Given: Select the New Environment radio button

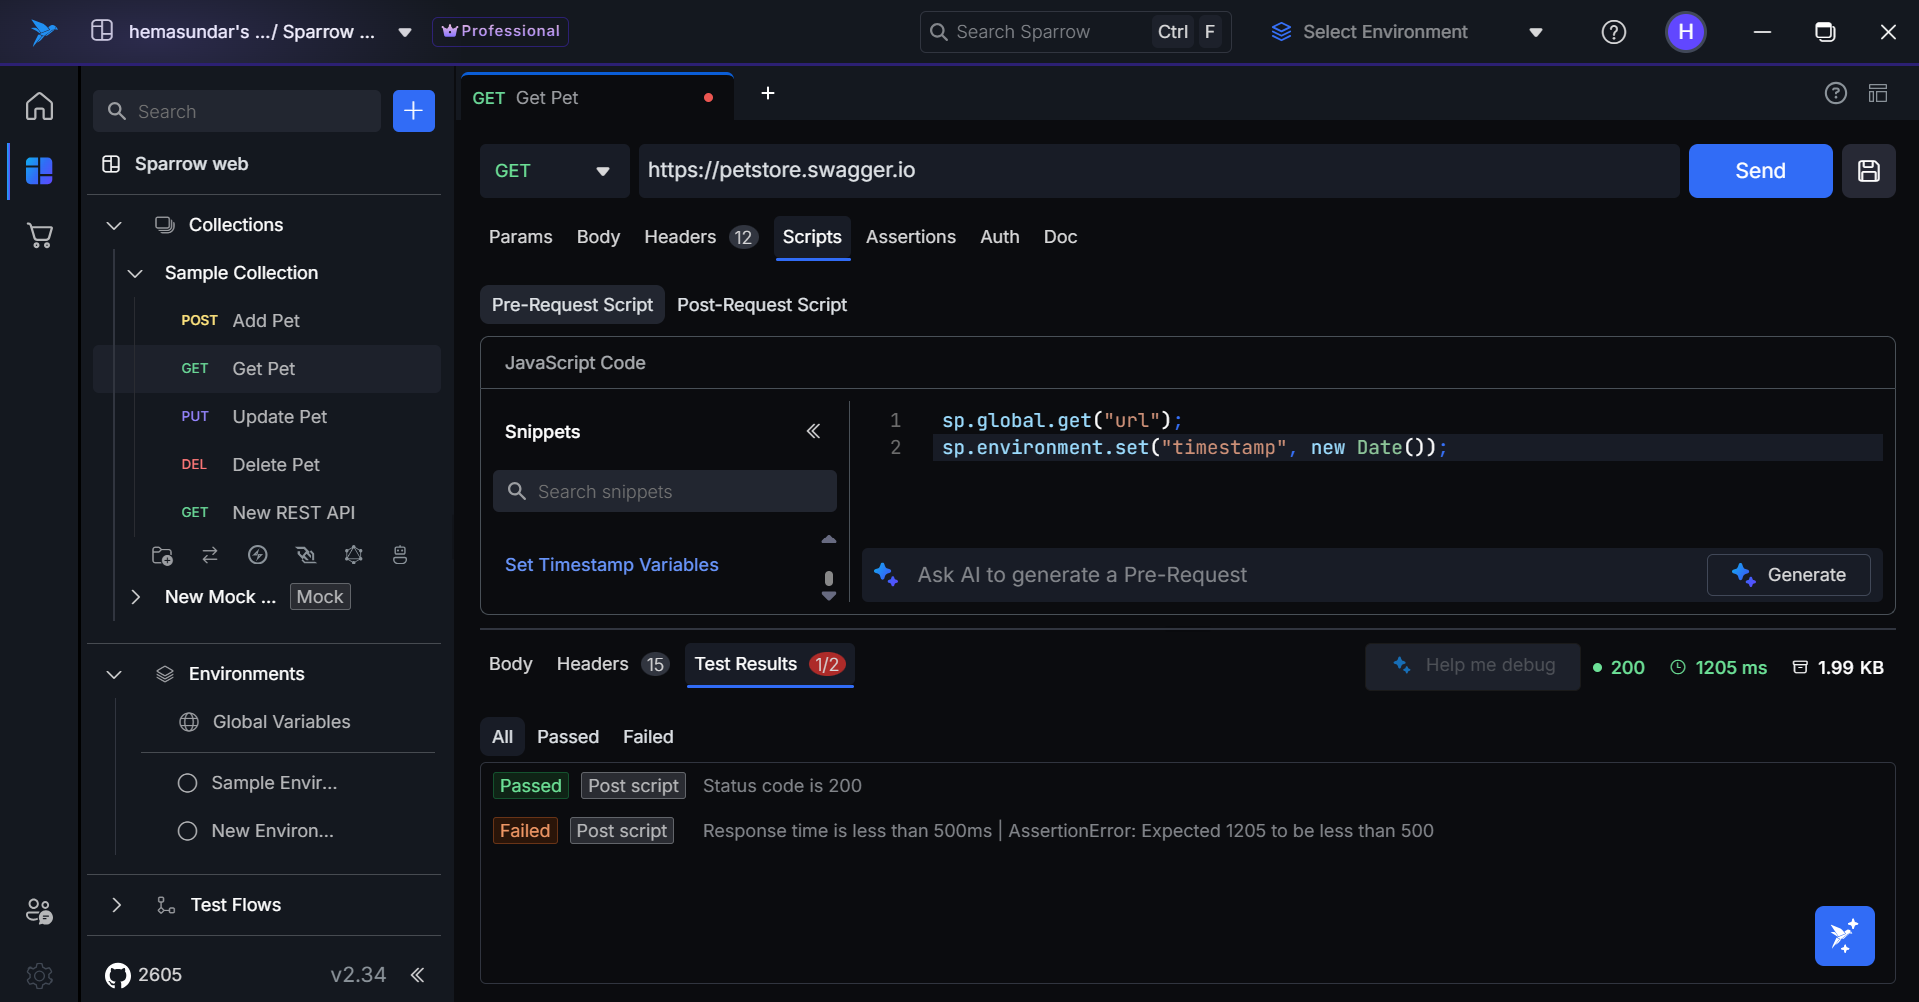Looking at the screenshot, I should click(x=187, y=831).
